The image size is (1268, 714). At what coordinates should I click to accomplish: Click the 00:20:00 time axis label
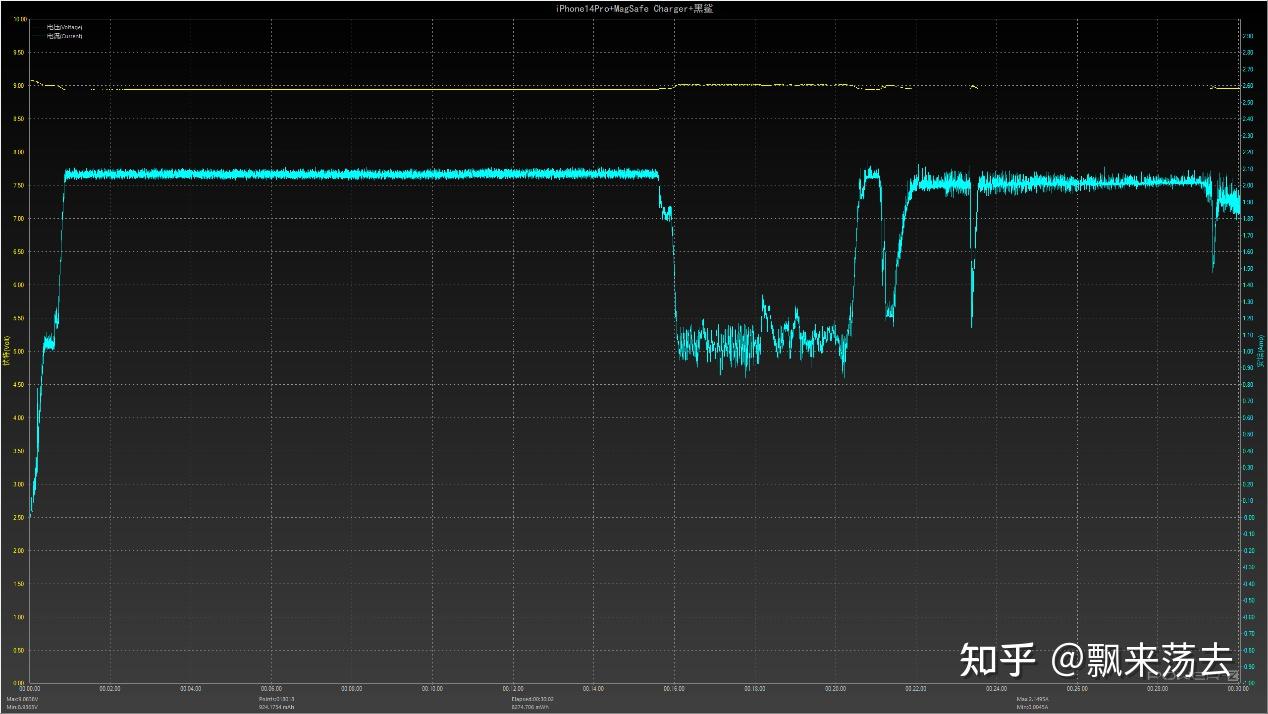(835, 689)
